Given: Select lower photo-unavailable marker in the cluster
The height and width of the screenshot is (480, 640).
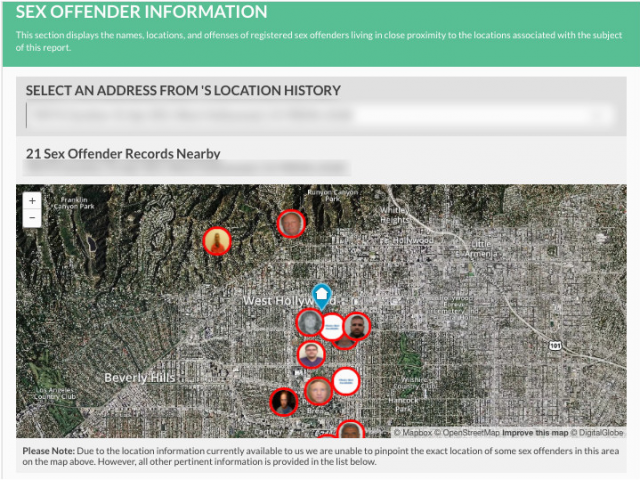Looking at the screenshot, I should pyautogui.click(x=345, y=381).
